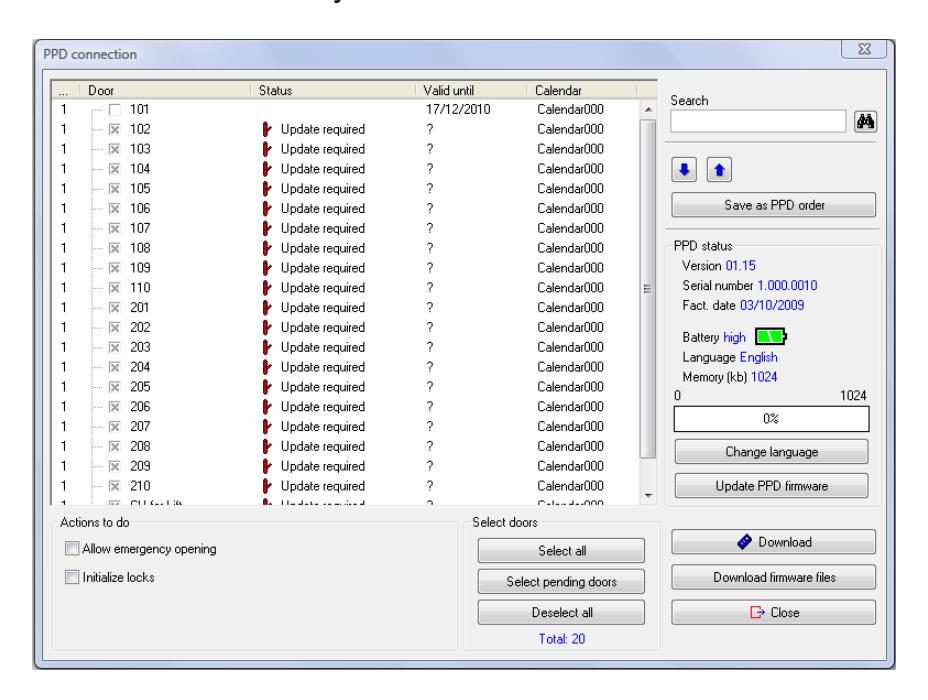Enable Allow emergency opening option
This screenshot has height=700, width=928.
[x=72, y=549]
